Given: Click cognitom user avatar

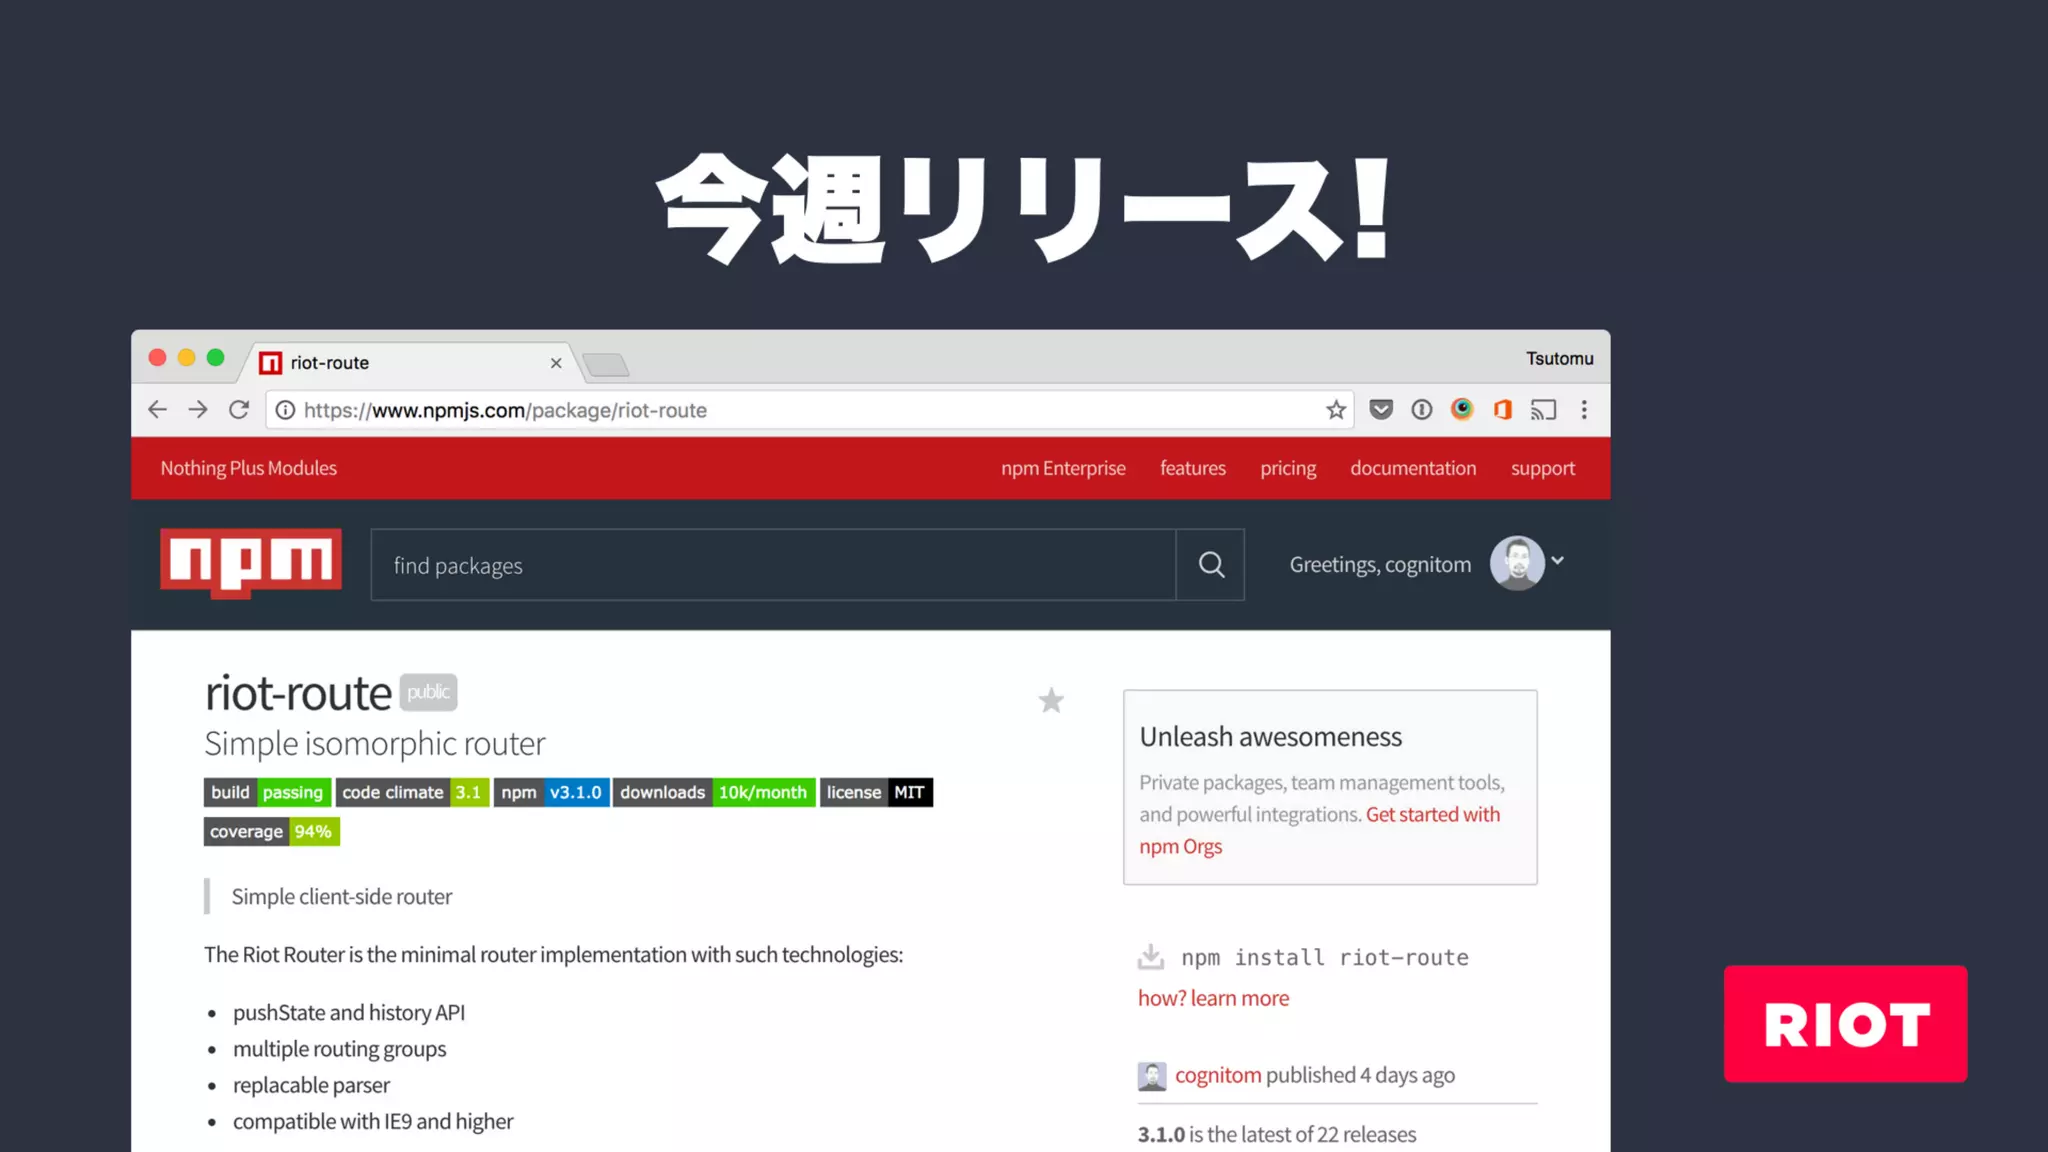Looking at the screenshot, I should coord(1517,563).
